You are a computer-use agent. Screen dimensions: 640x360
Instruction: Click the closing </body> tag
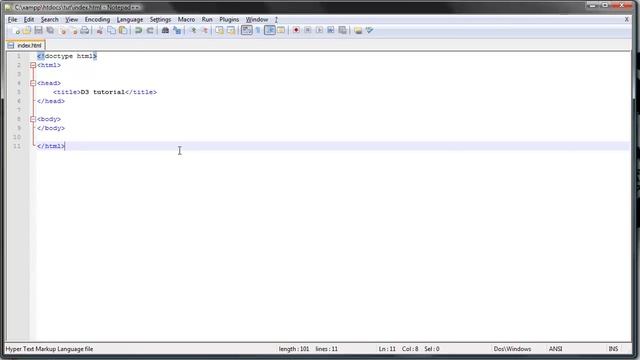[51, 128]
